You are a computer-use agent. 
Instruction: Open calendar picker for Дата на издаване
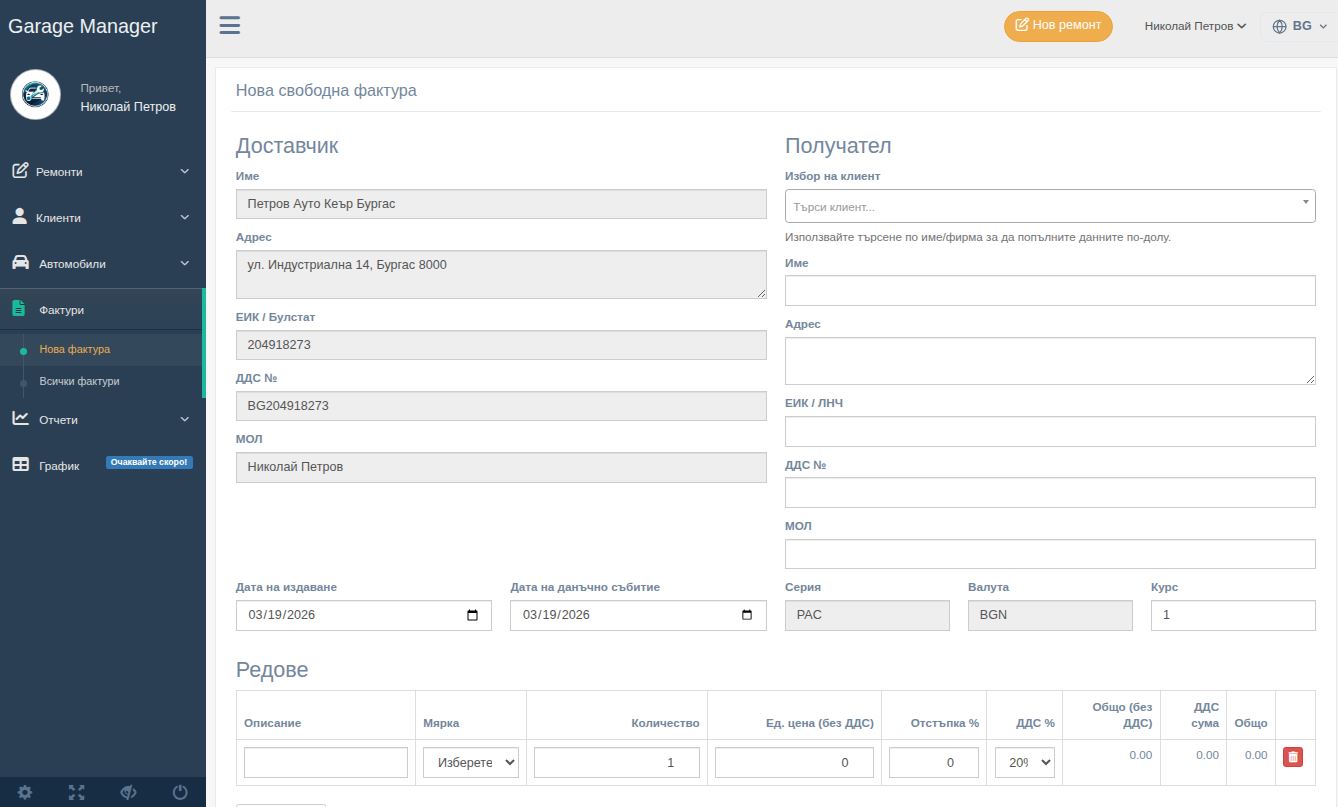[x=473, y=615]
